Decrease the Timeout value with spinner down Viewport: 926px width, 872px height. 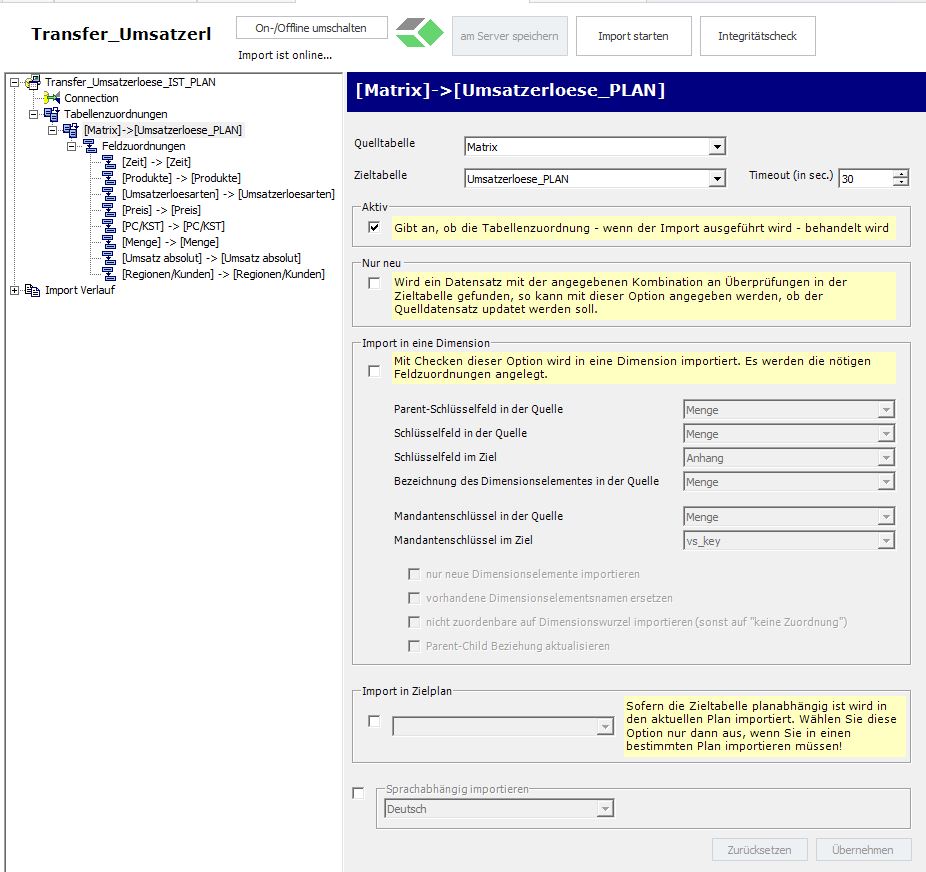(x=901, y=182)
